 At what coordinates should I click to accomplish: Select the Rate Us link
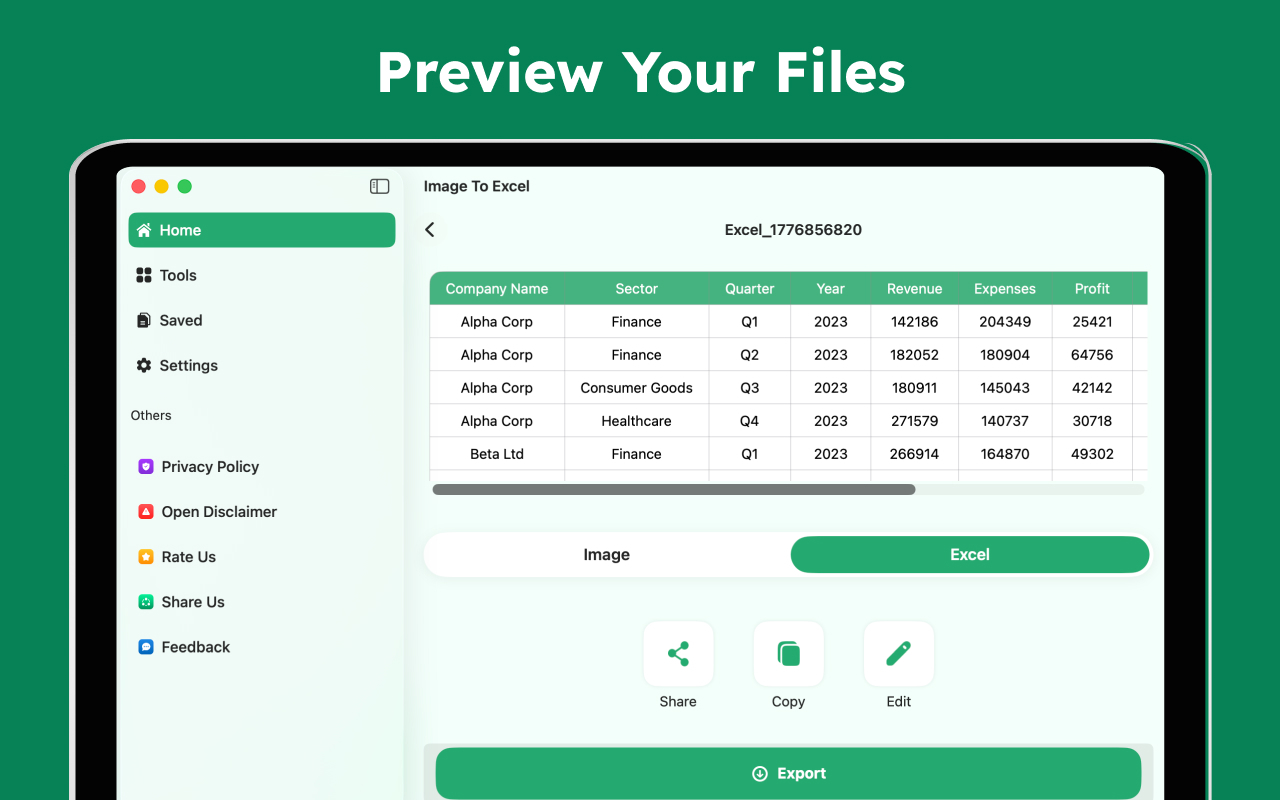189,556
